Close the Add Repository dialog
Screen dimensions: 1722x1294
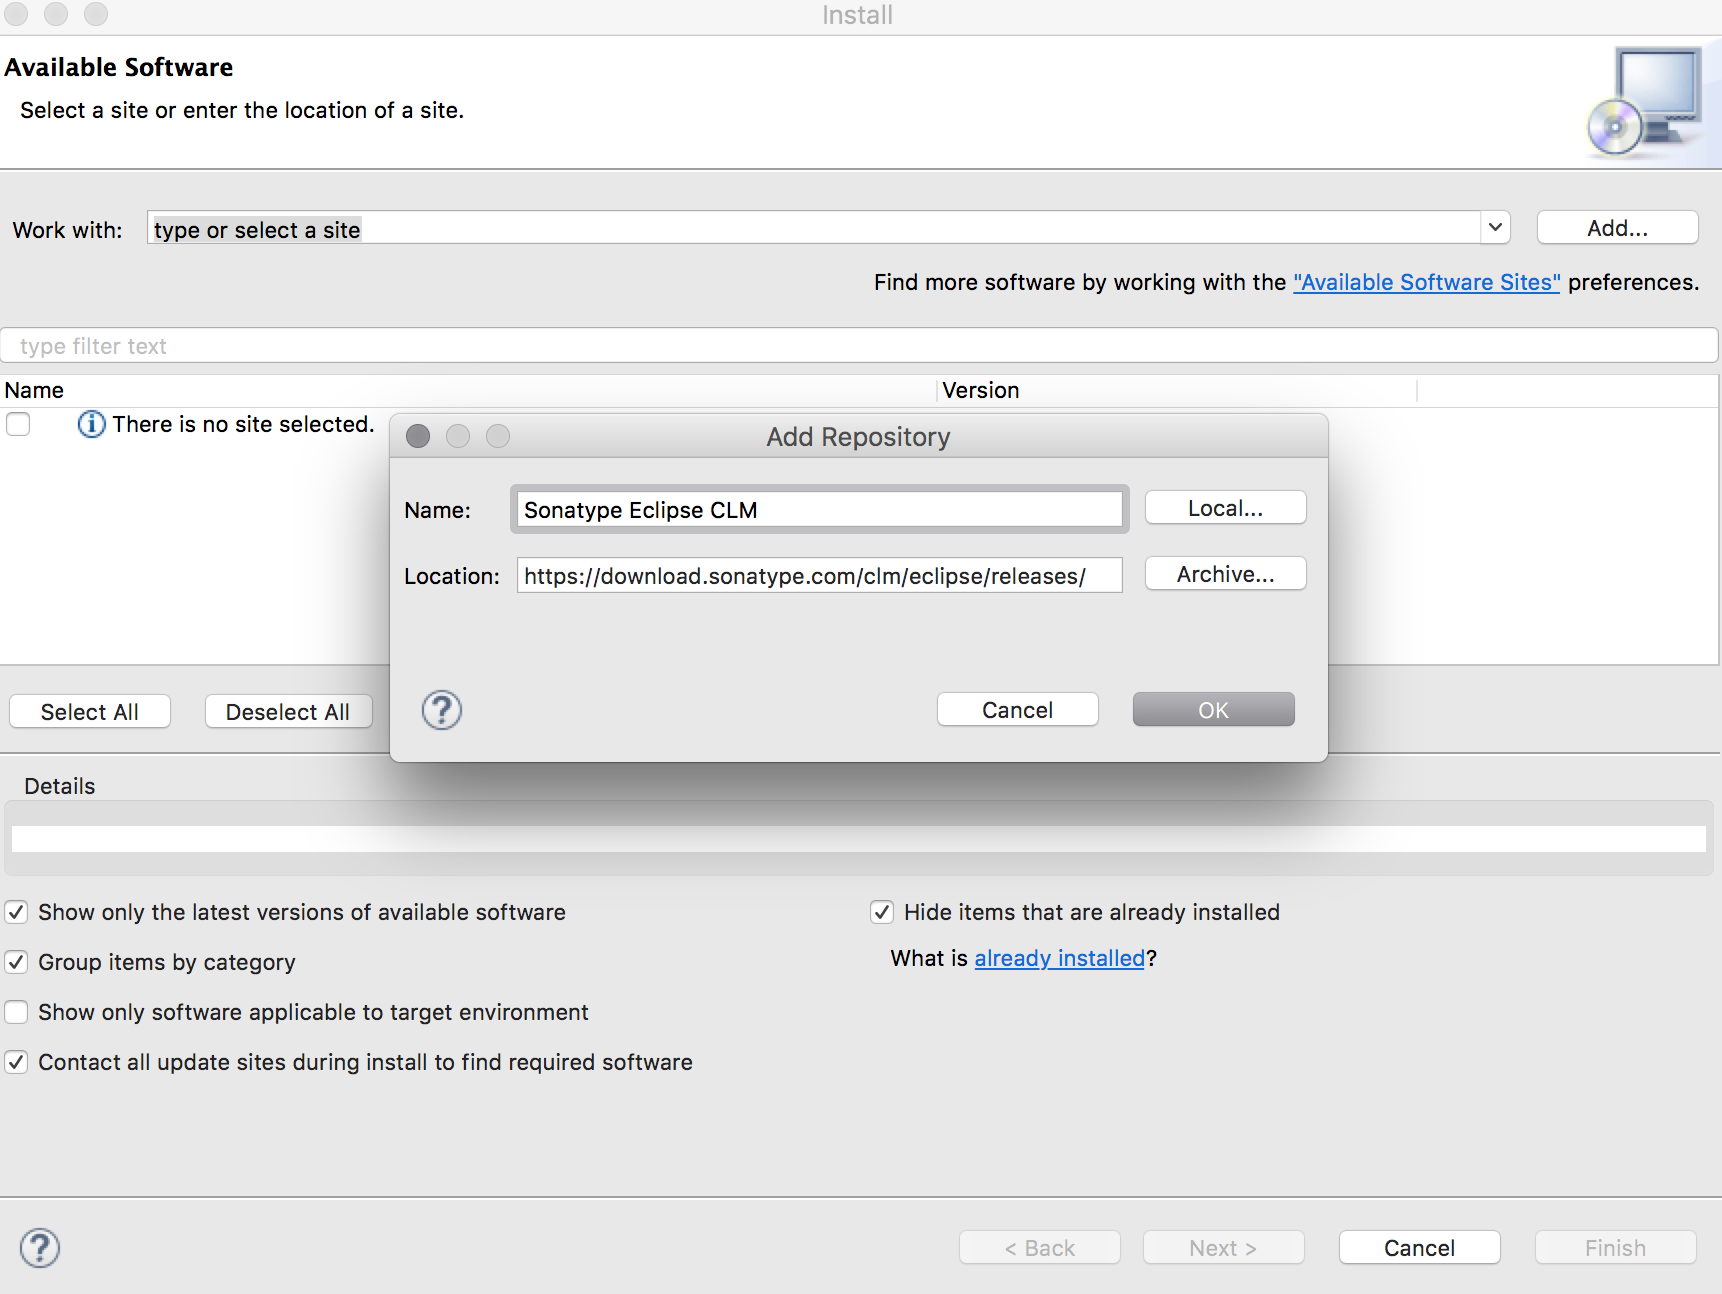click(418, 436)
